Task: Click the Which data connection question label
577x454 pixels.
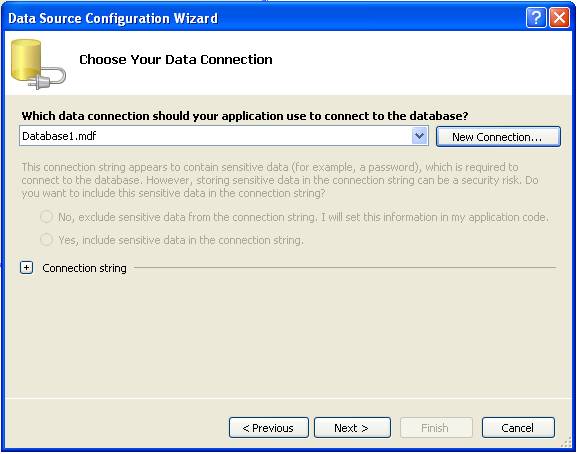Action: point(245,116)
